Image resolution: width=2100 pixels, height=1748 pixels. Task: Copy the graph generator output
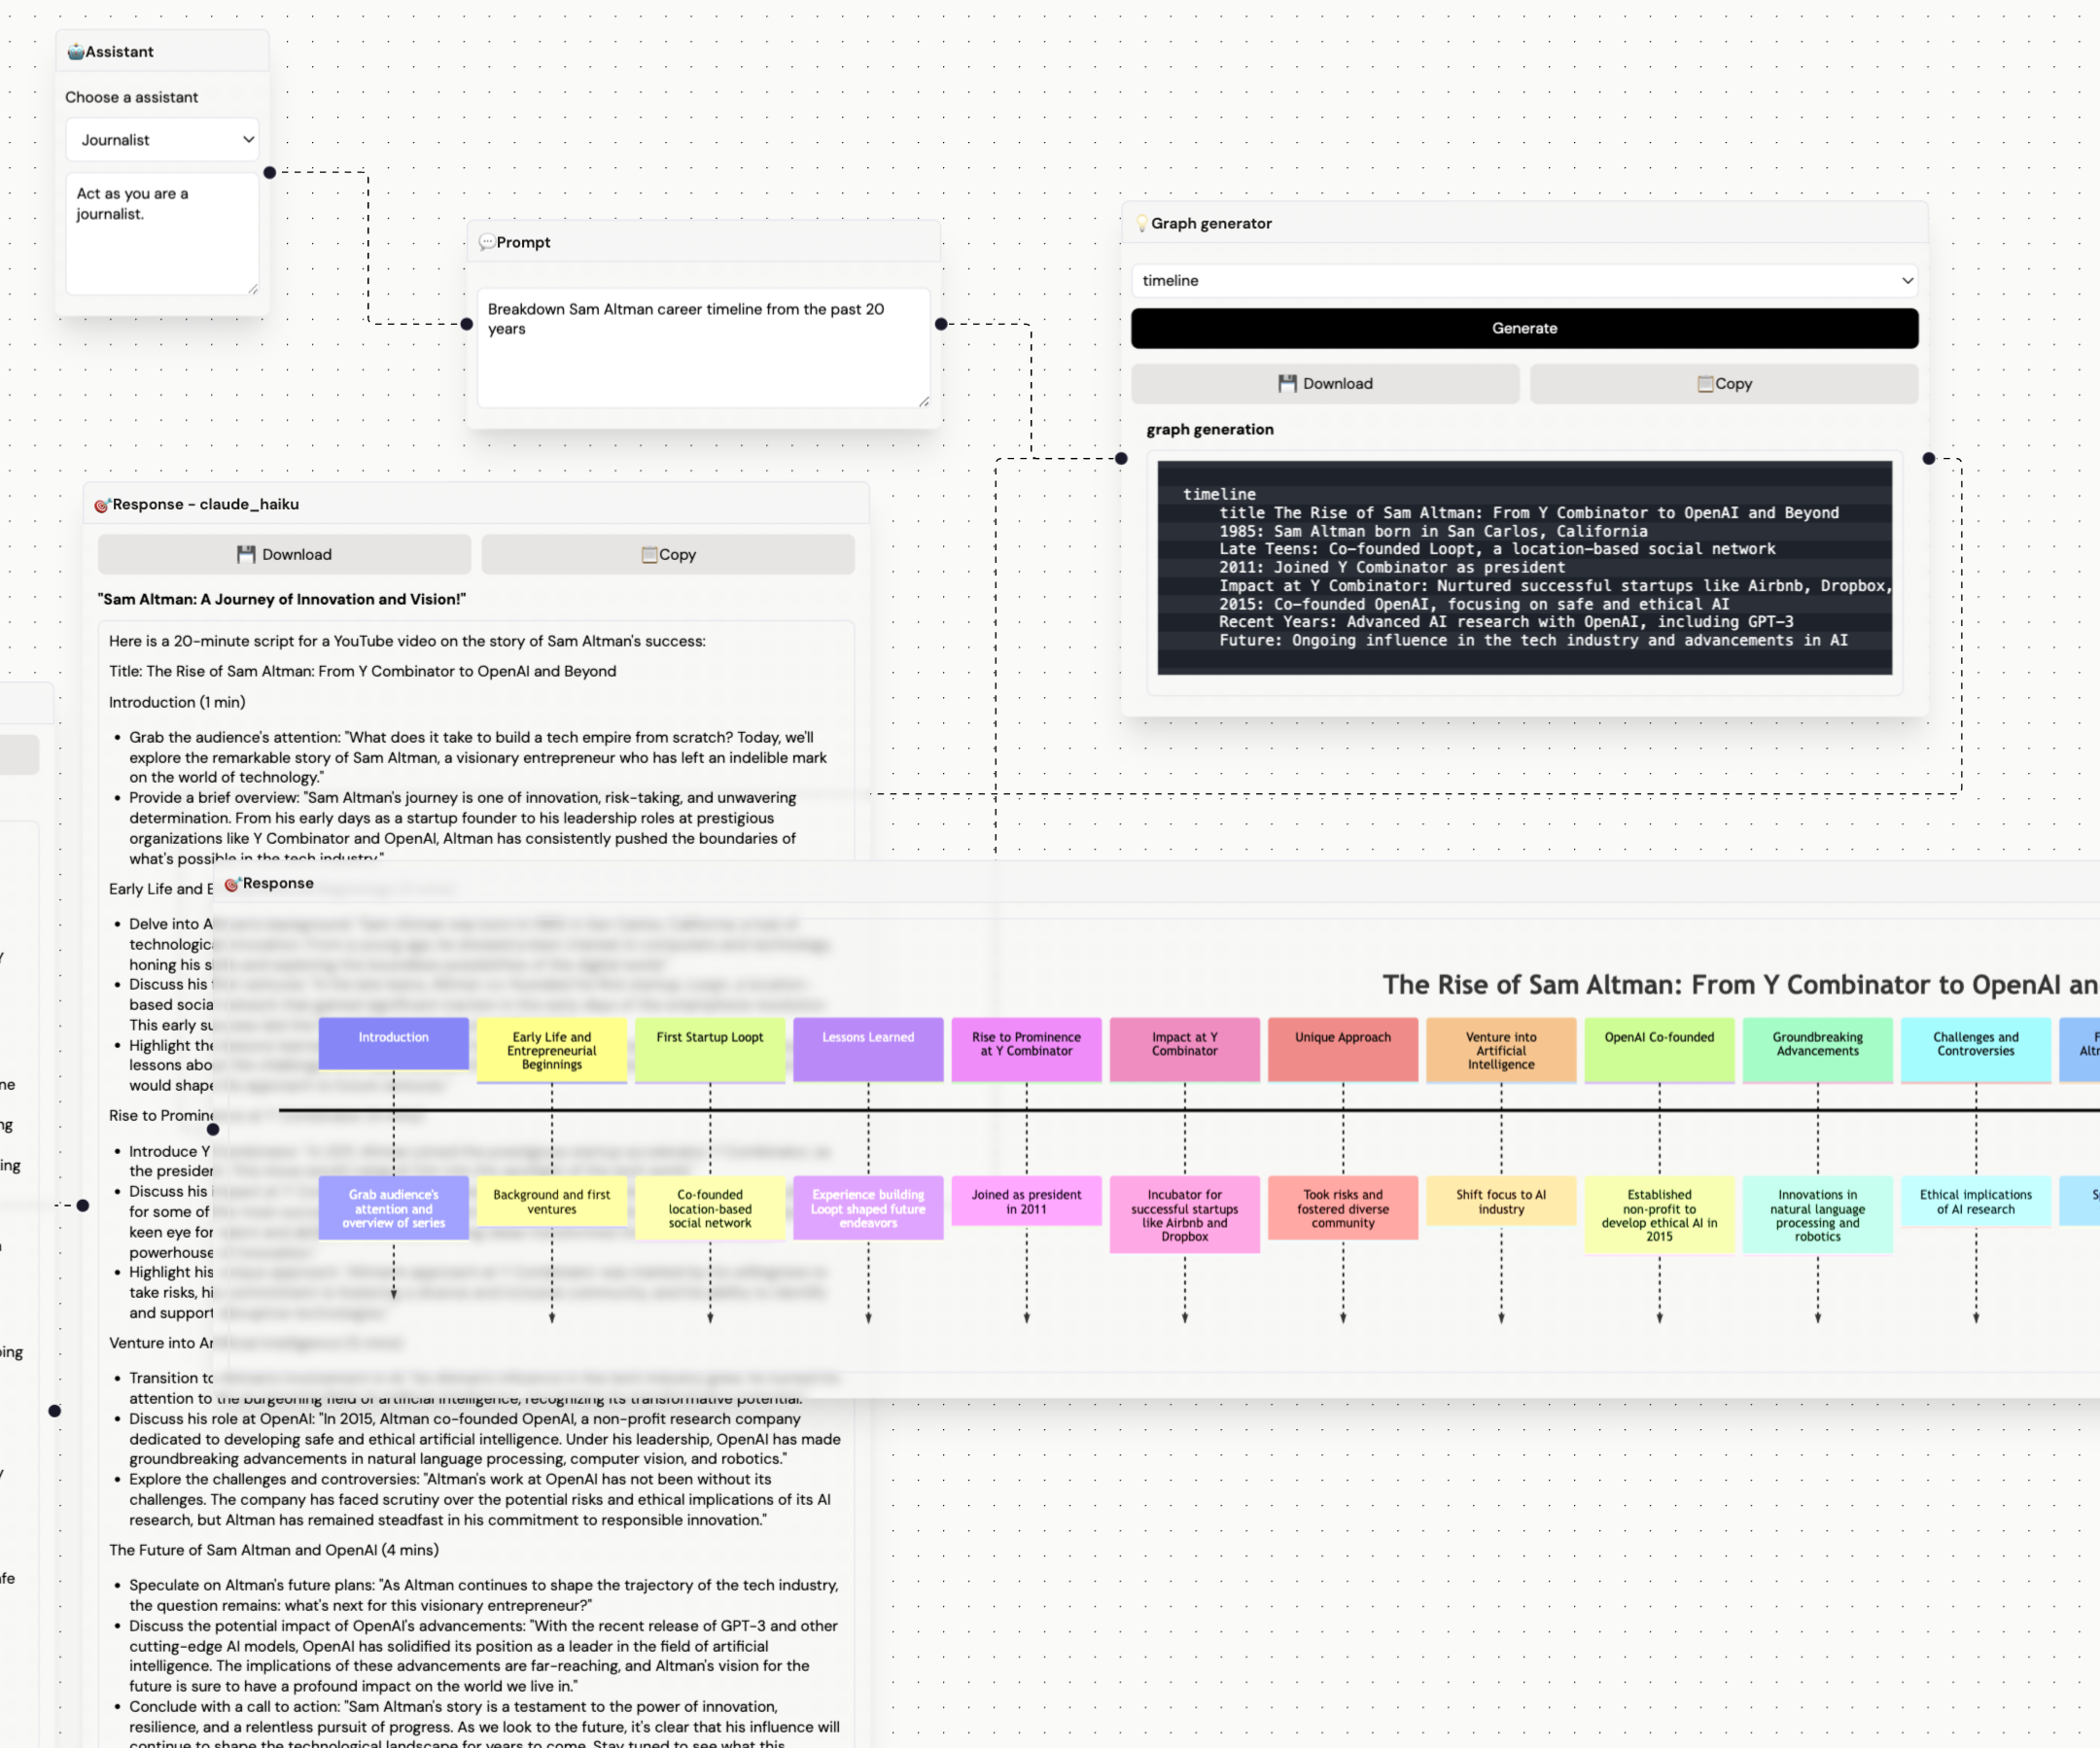pos(1724,384)
